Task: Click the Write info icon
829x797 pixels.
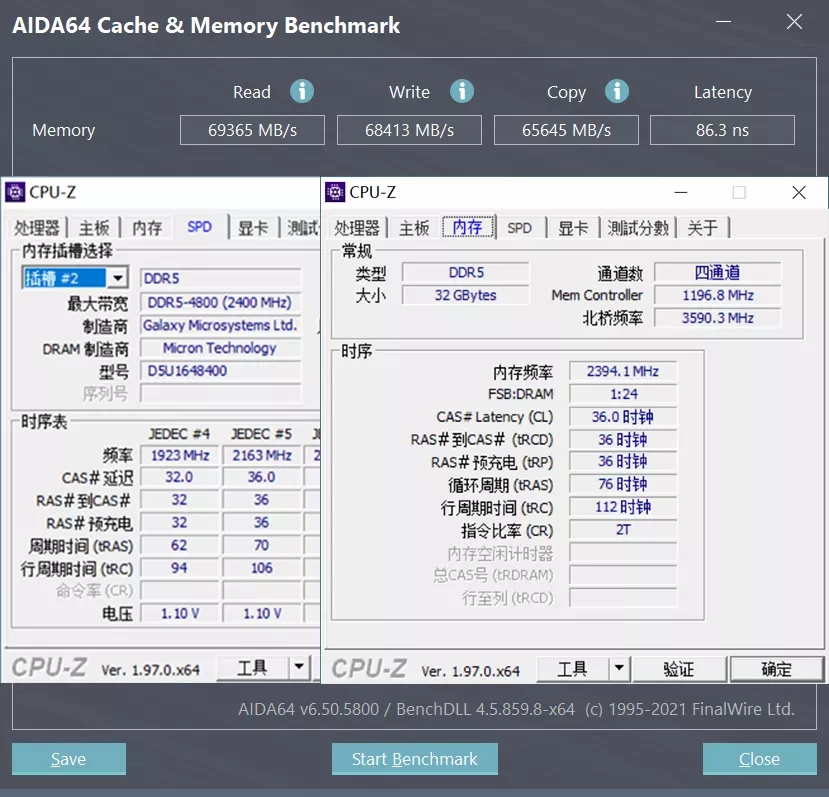Action: coord(461,91)
